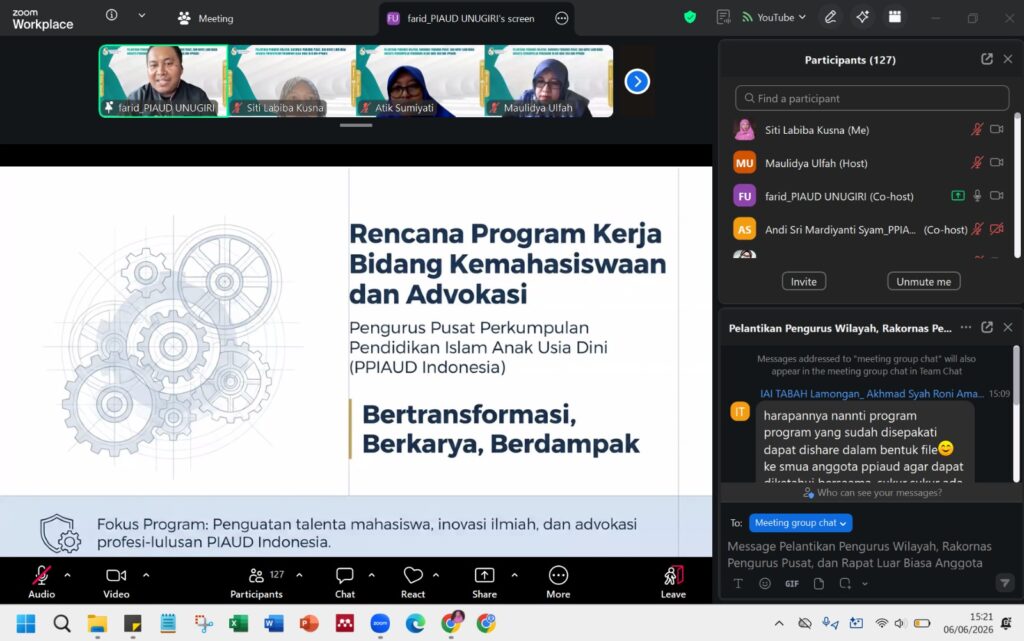The image size is (1024, 641).
Task: Click the Unmute me button
Action: 923,281
